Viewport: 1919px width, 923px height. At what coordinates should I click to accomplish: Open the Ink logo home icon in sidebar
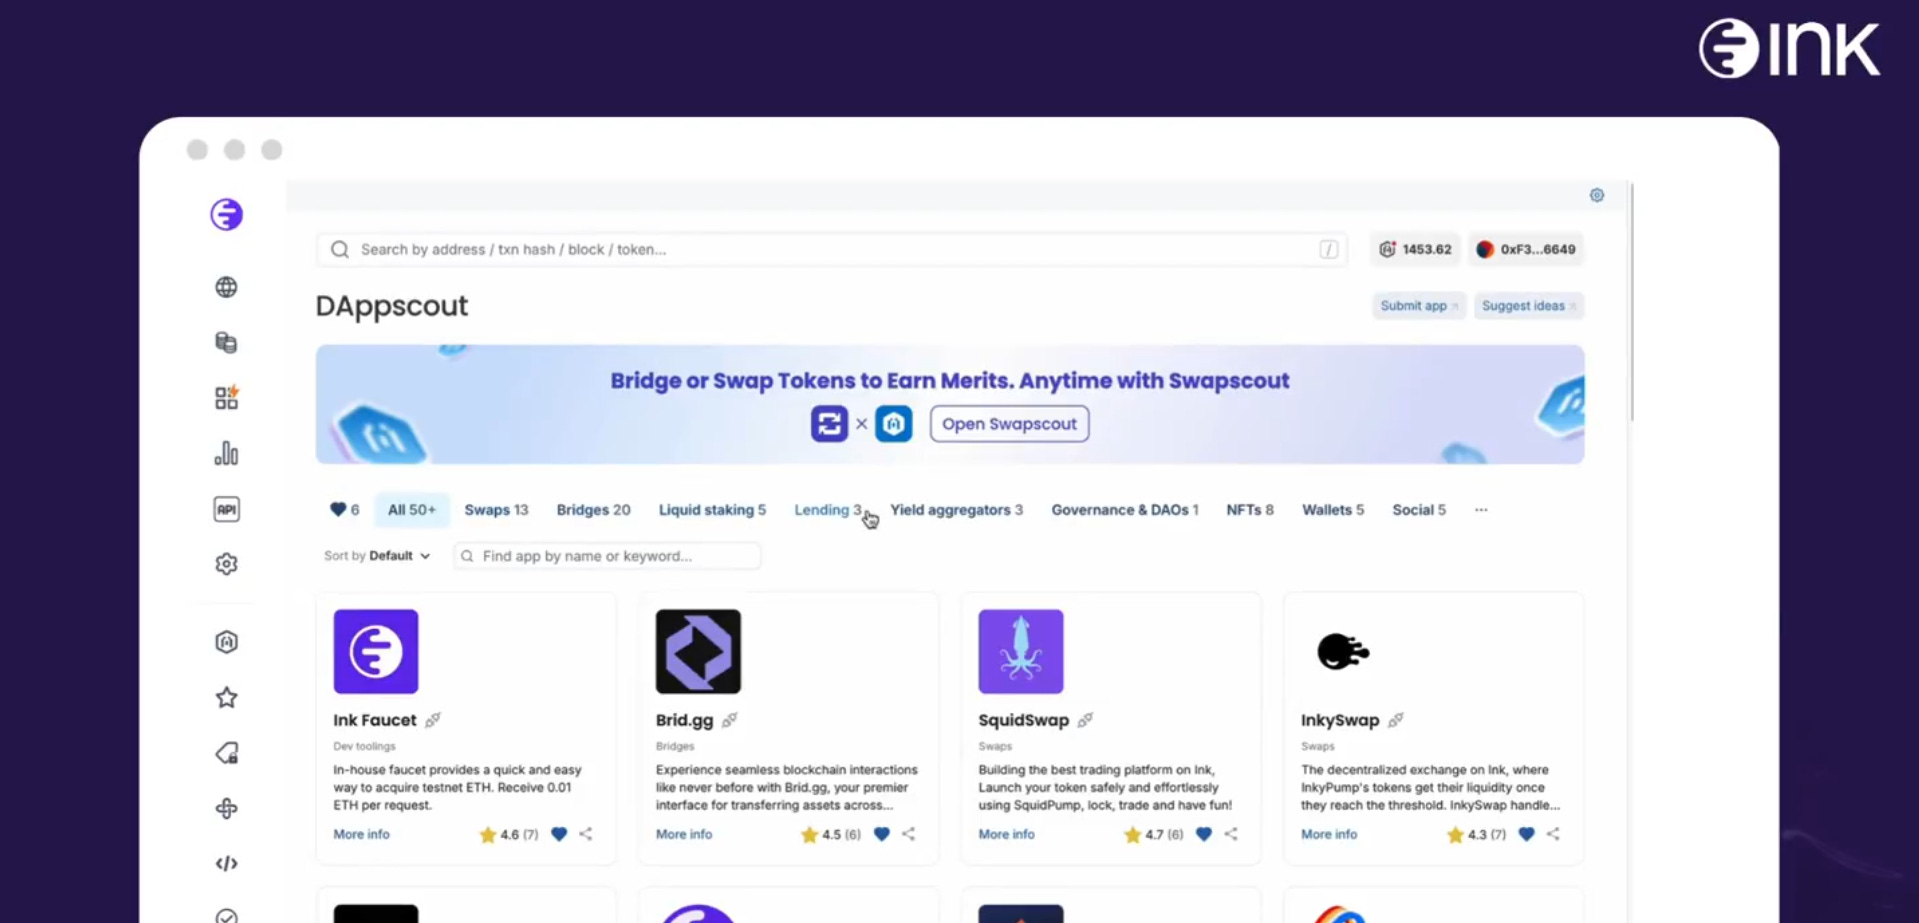[x=226, y=214]
